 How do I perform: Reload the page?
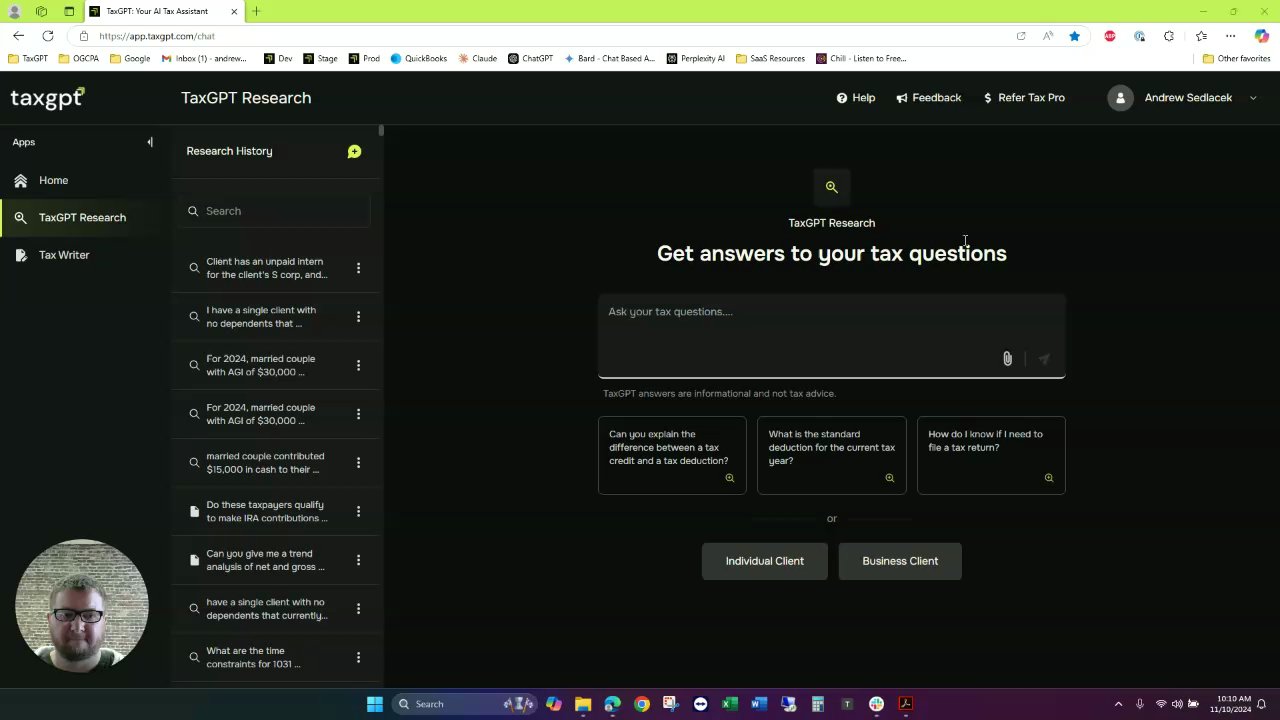pos(47,36)
